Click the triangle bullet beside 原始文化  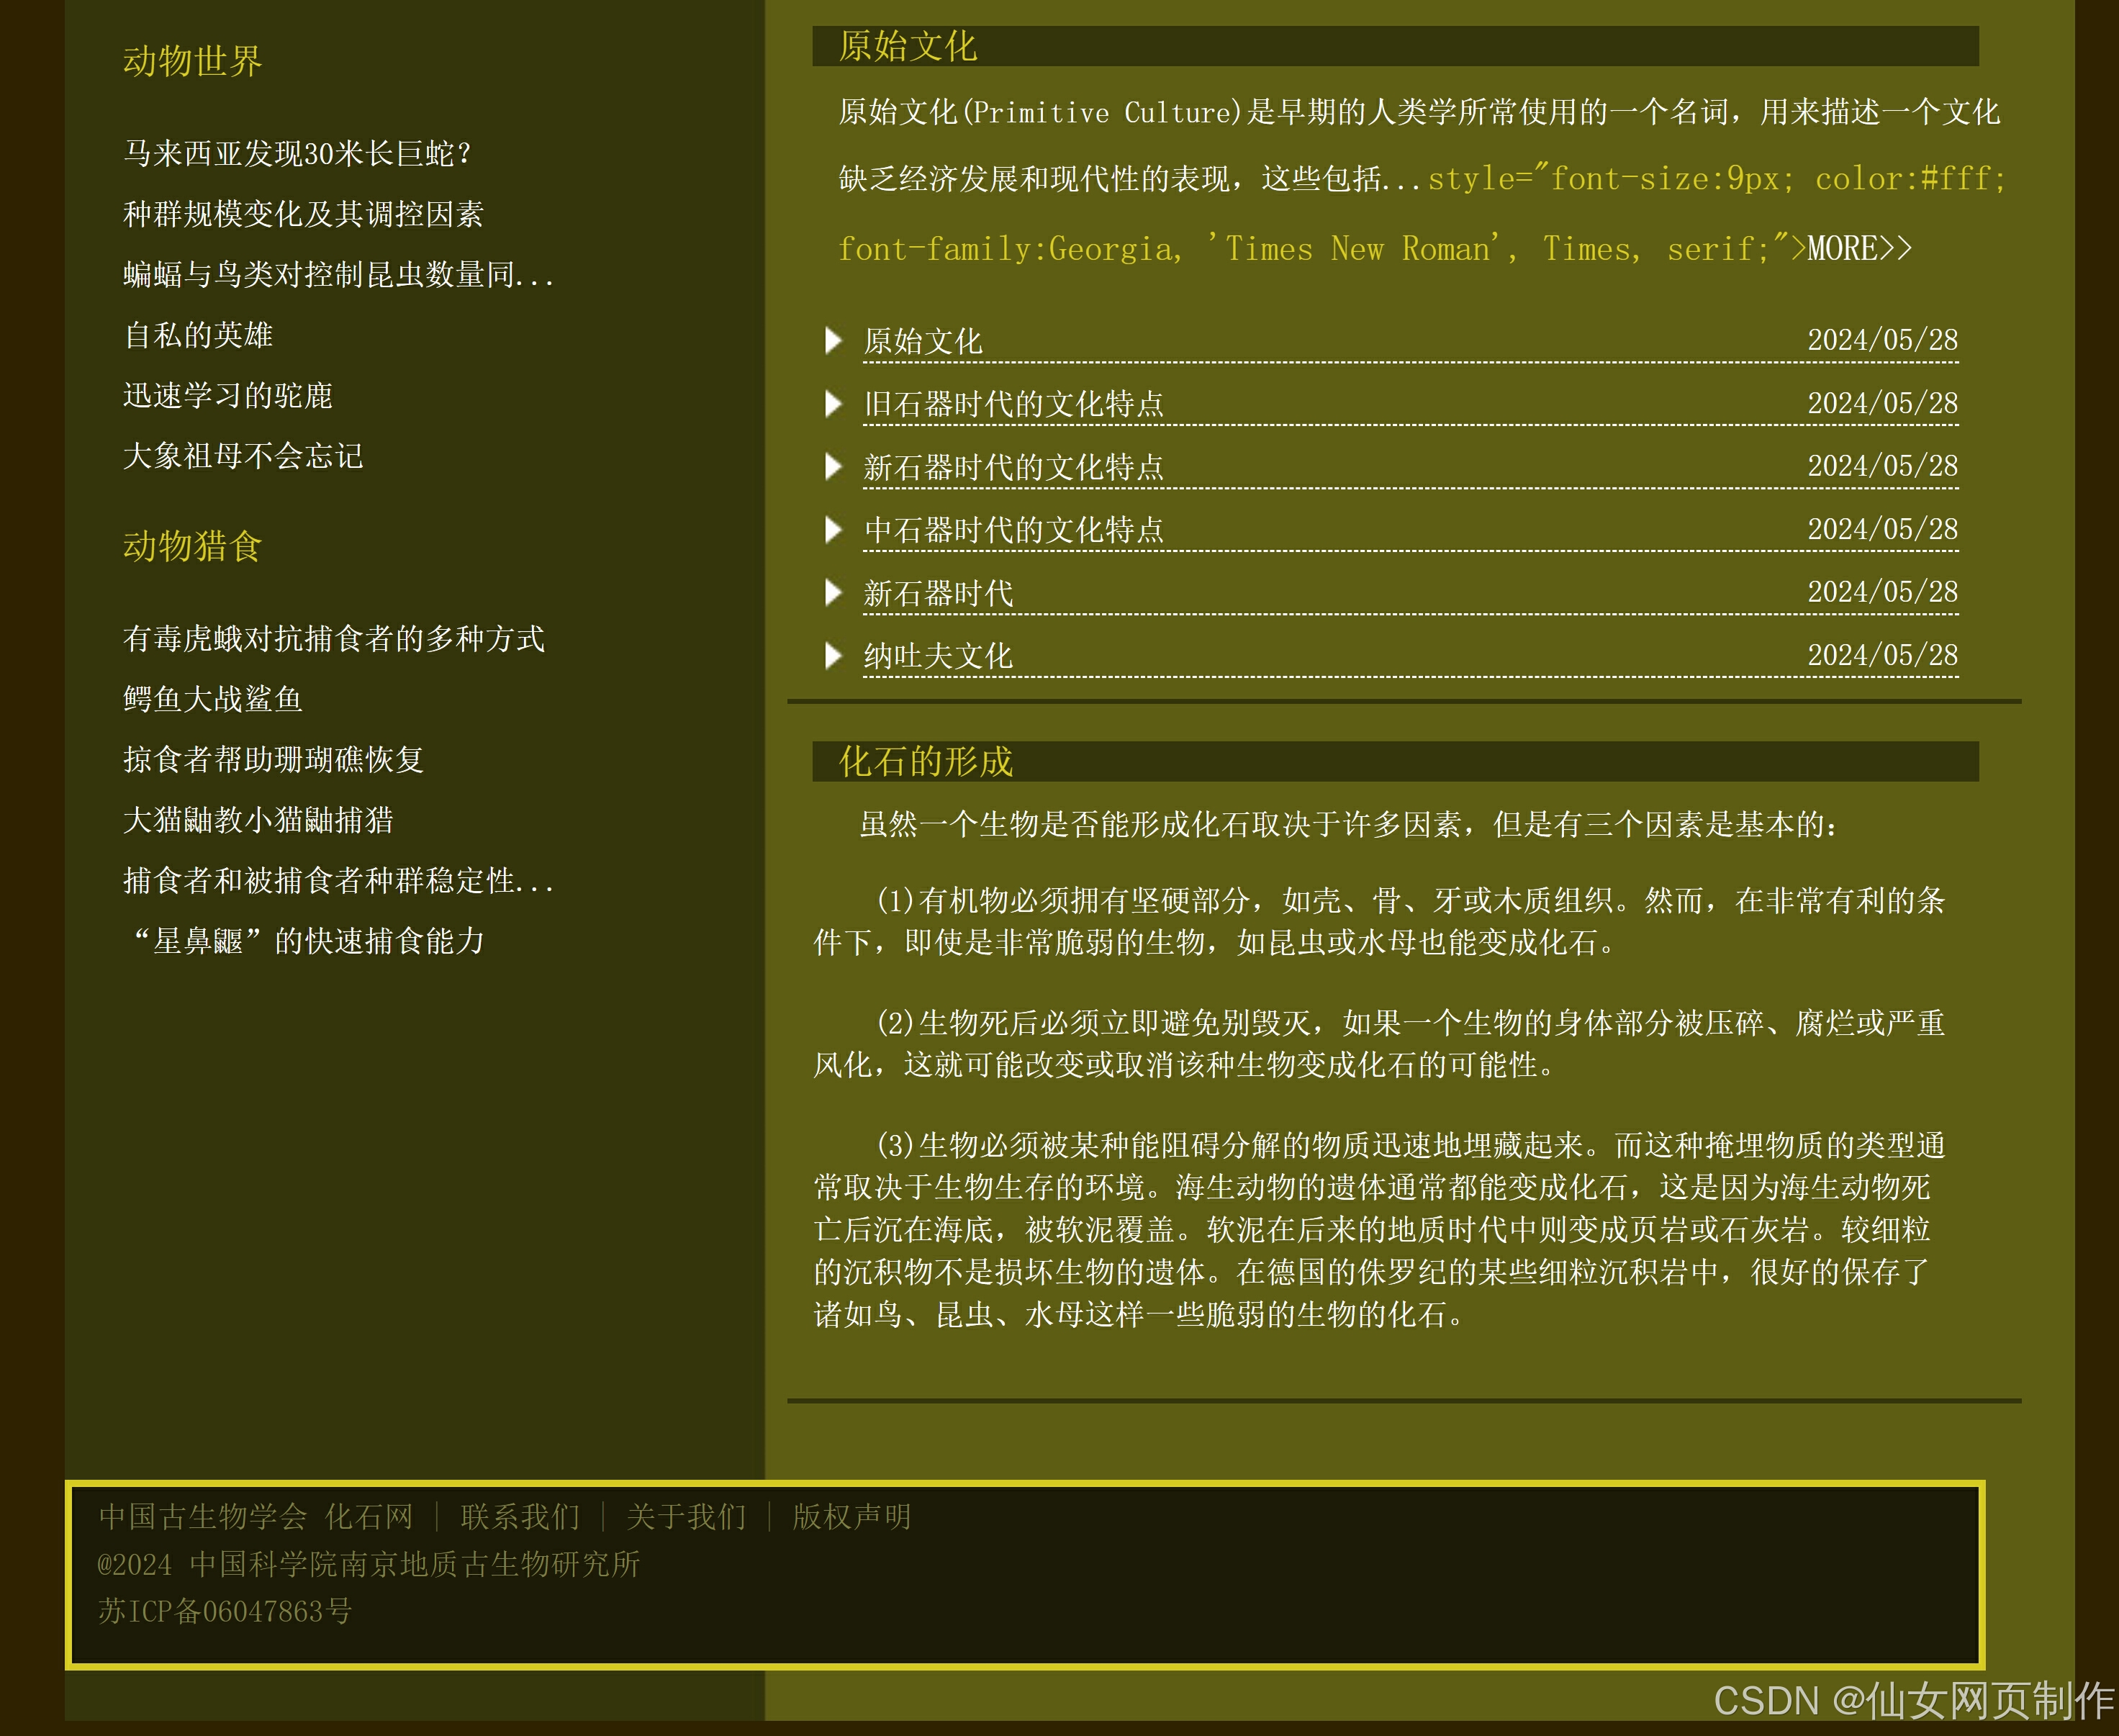[833, 341]
